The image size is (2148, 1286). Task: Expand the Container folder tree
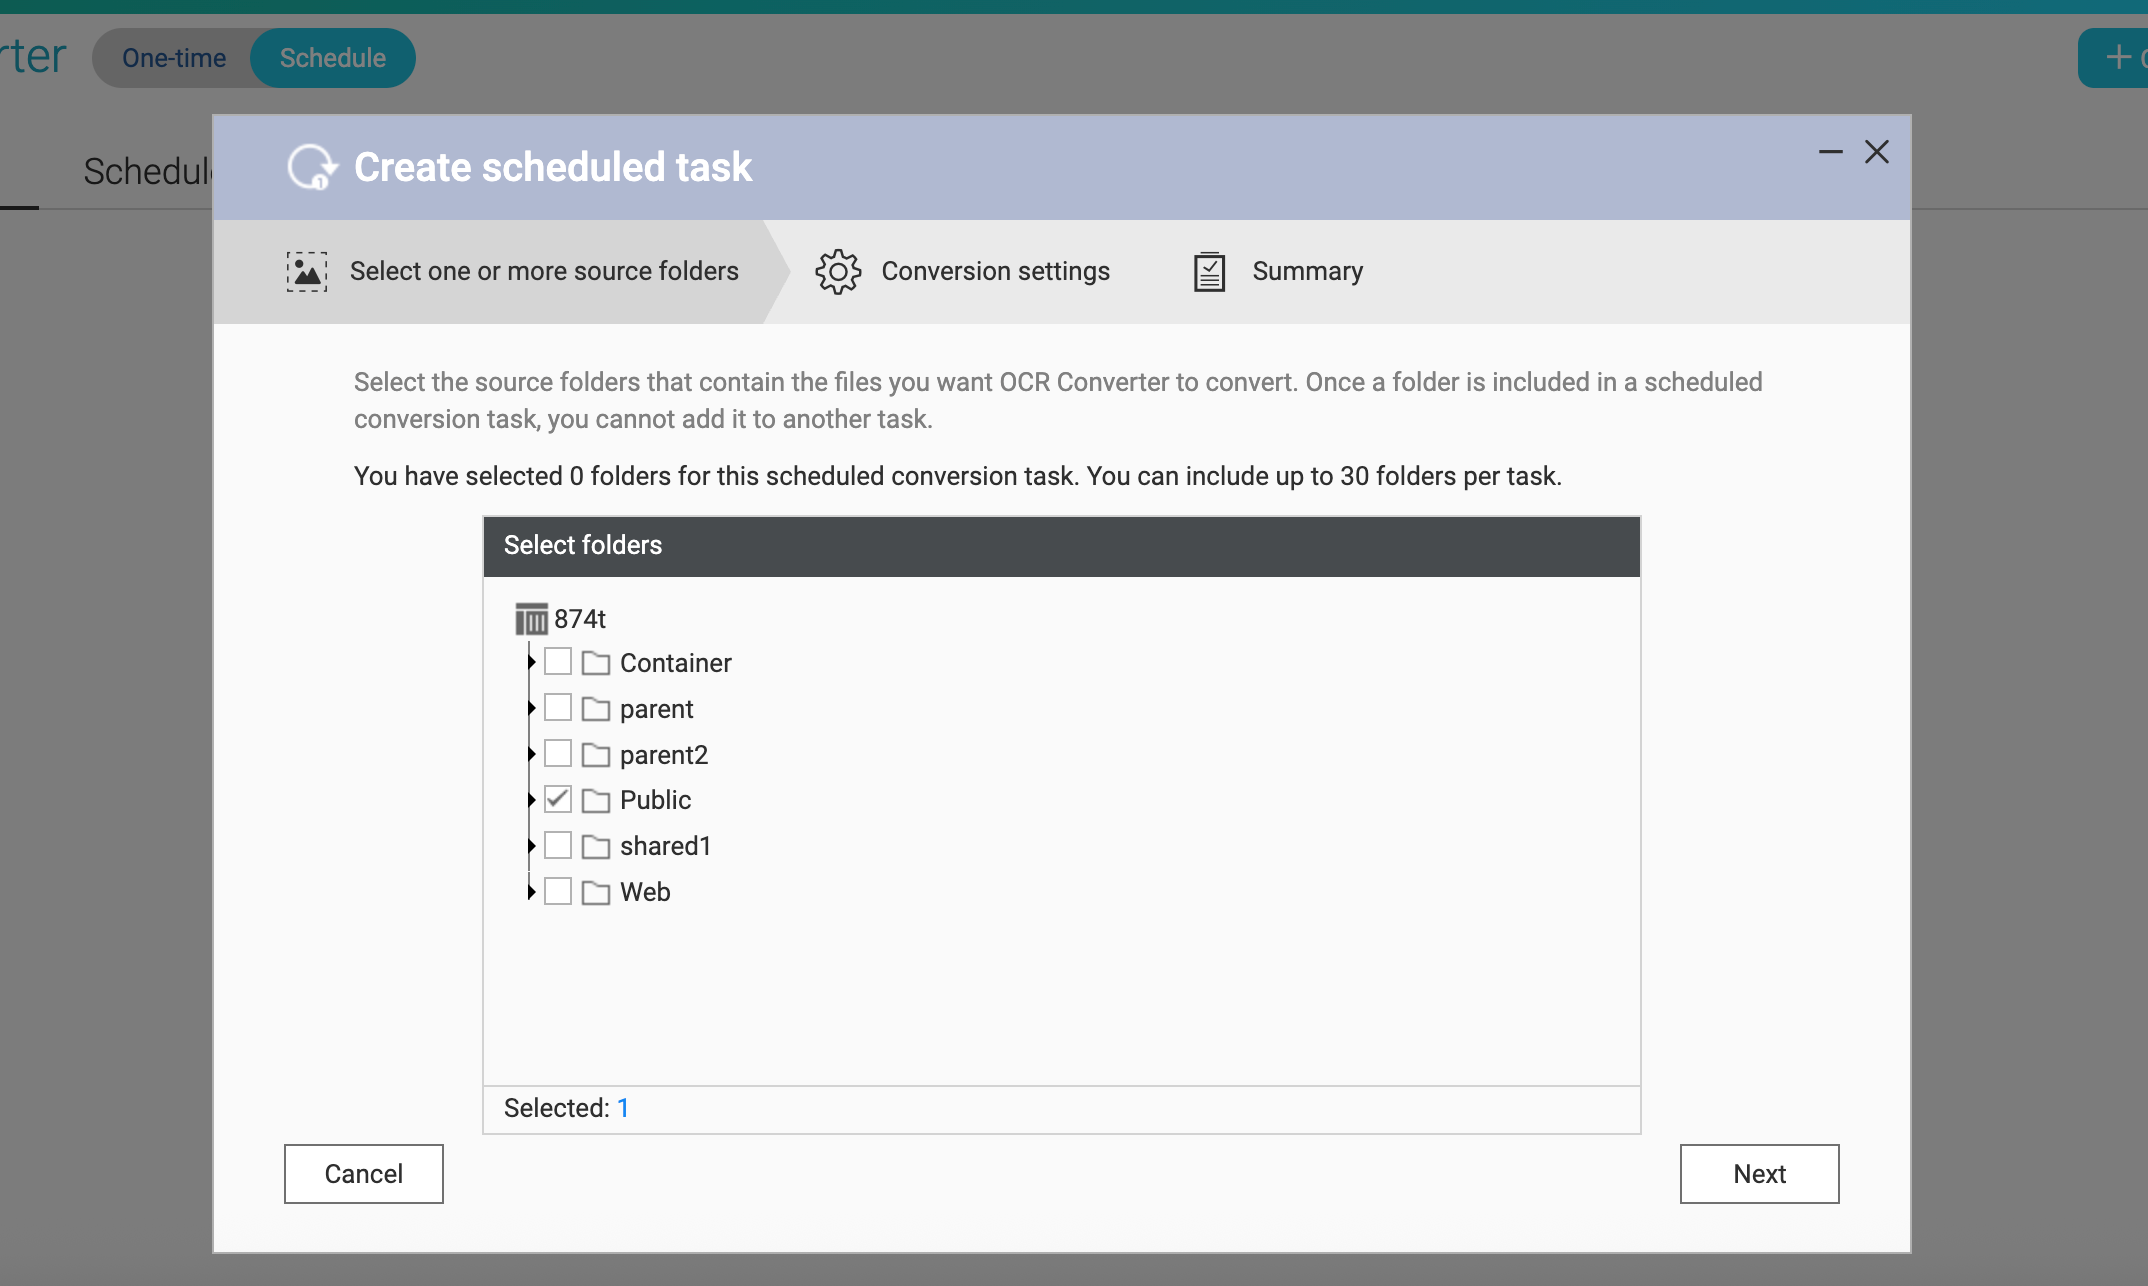pyautogui.click(x=531, y=662)
